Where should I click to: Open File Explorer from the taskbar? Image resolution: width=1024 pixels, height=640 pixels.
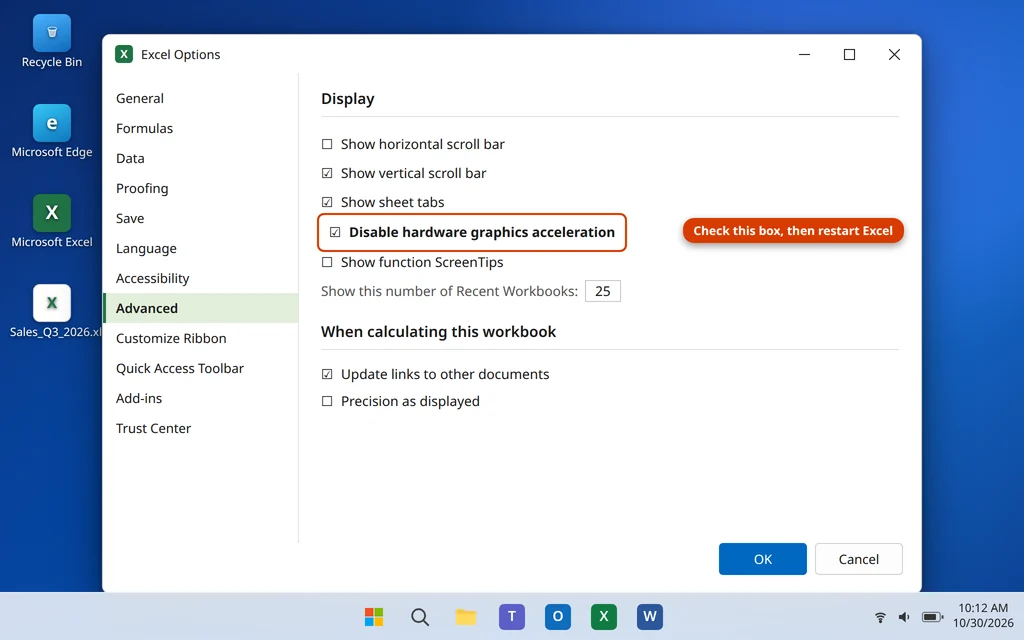click(x=466, y=616)
